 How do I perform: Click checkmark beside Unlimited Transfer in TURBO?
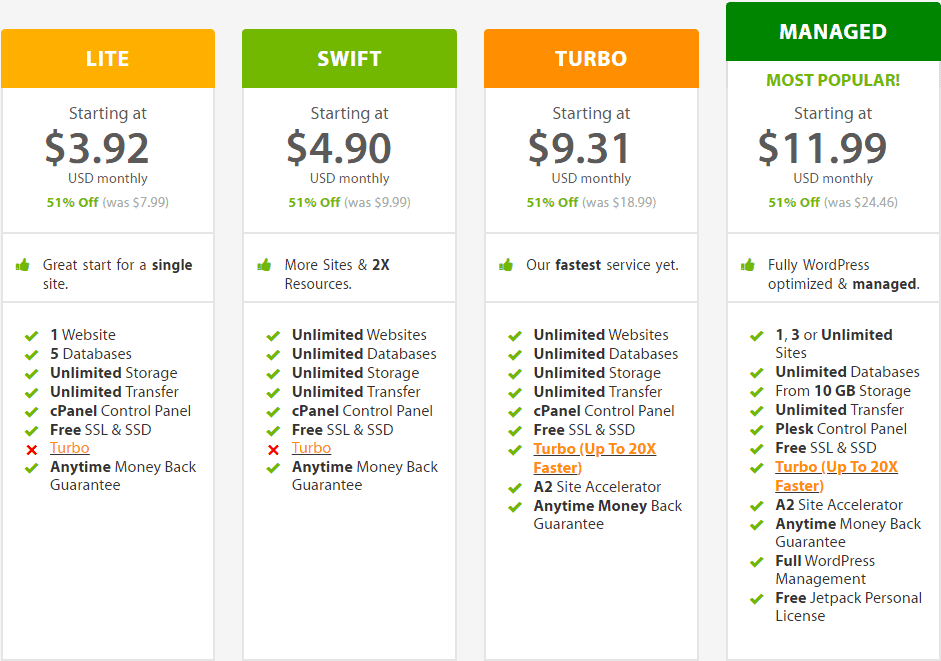(515, 393)
